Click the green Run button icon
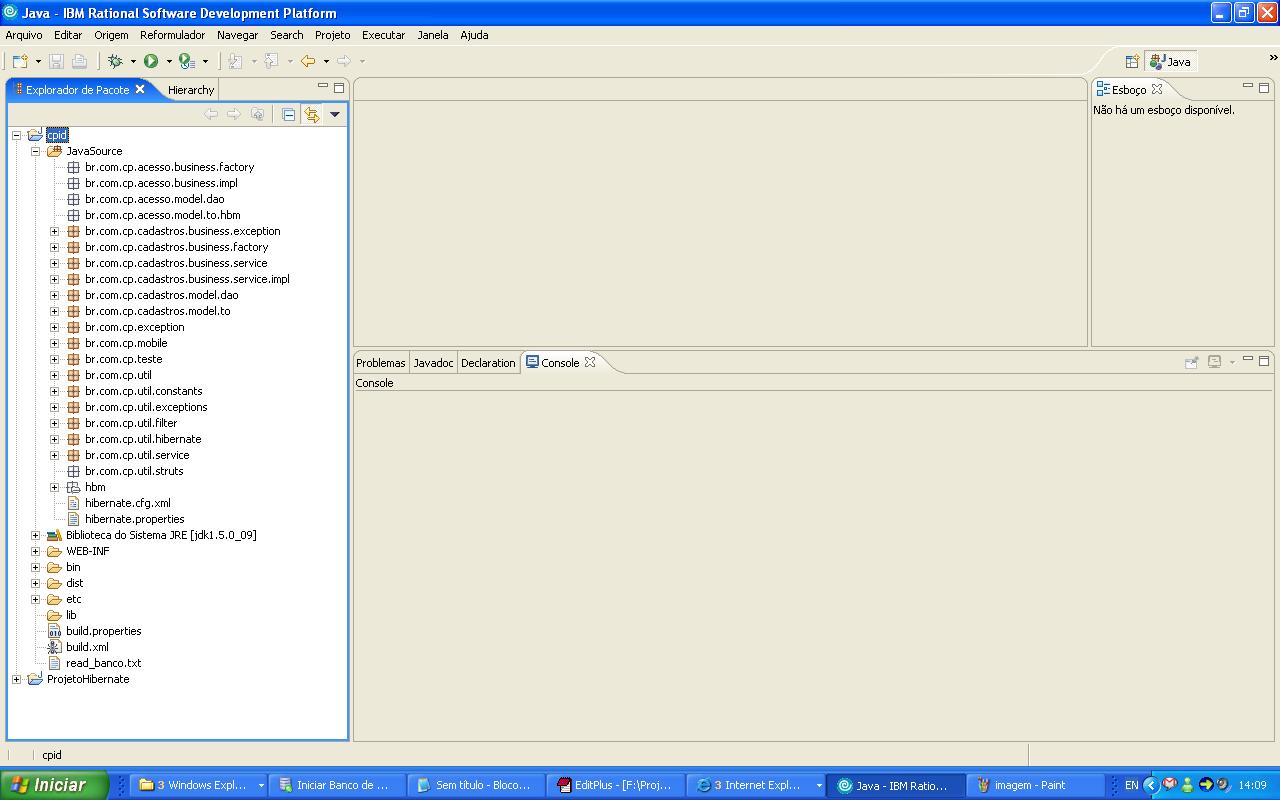This screenshot has width=1280, height=800. tap(151, 61)
